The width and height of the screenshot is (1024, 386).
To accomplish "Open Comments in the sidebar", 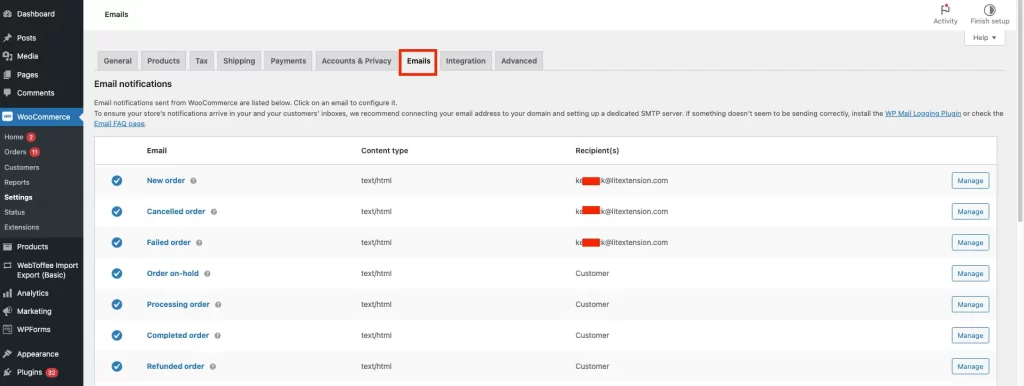I will pyautogui.click(x=41, y=93).
